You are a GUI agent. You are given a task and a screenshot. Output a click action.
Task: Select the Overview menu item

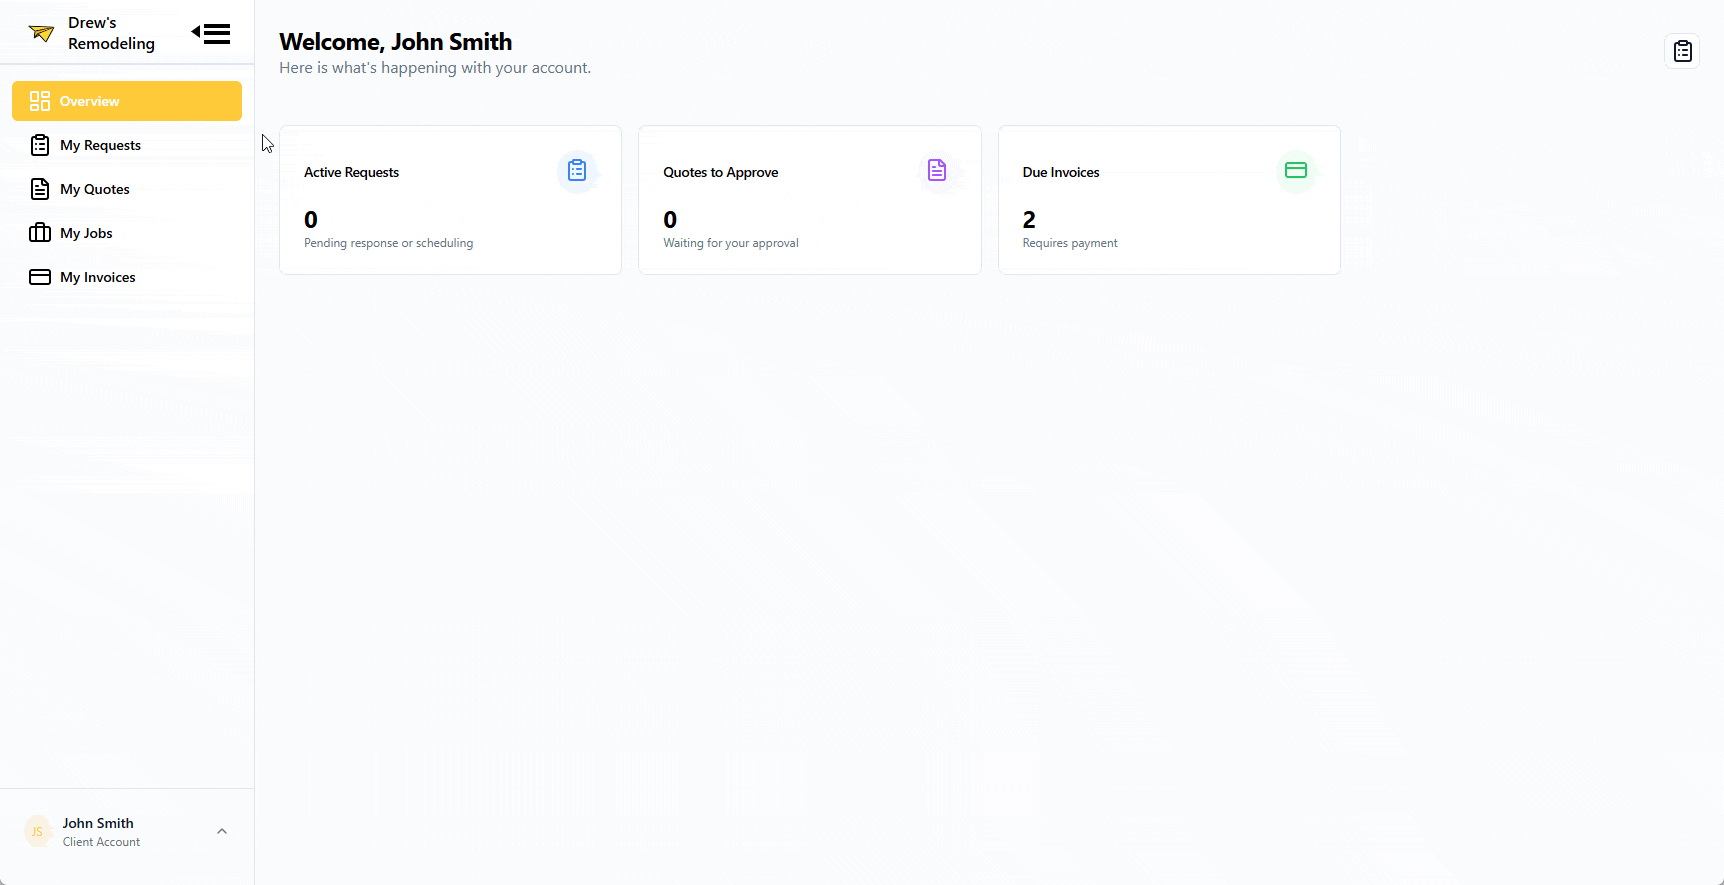[127, 101]
